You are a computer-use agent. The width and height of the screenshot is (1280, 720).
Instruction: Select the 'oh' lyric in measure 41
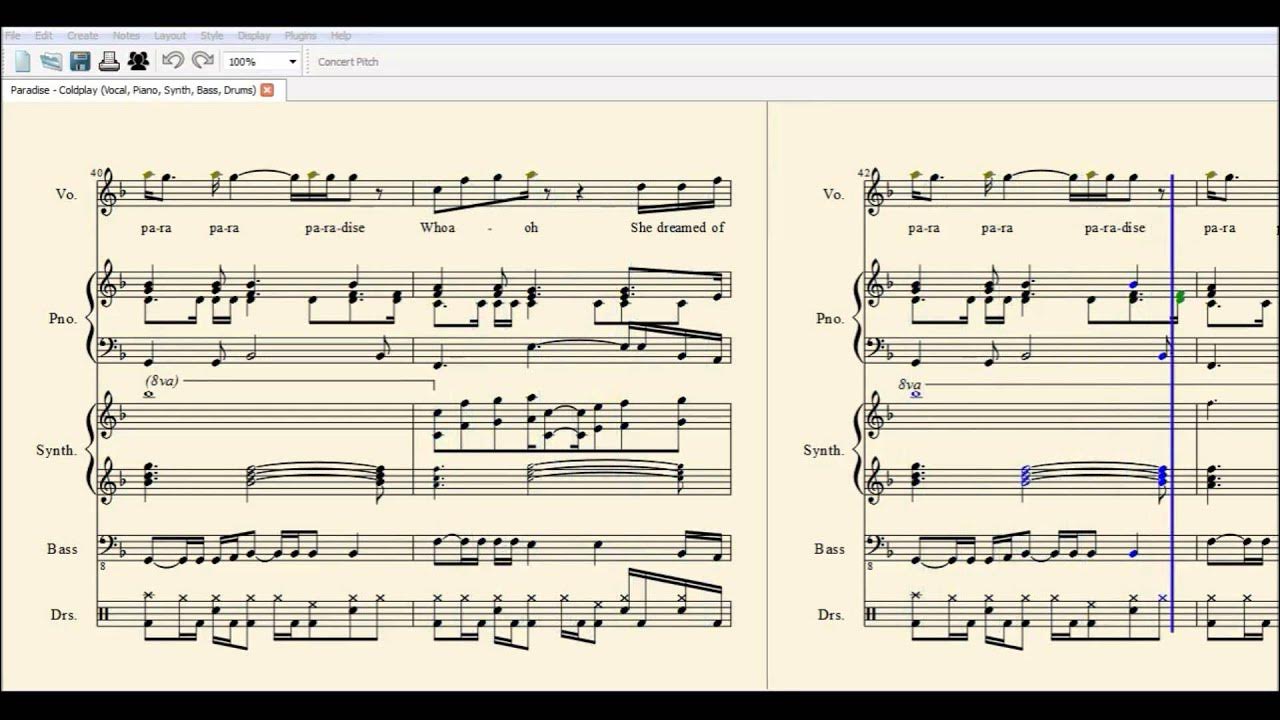[531, 228]
